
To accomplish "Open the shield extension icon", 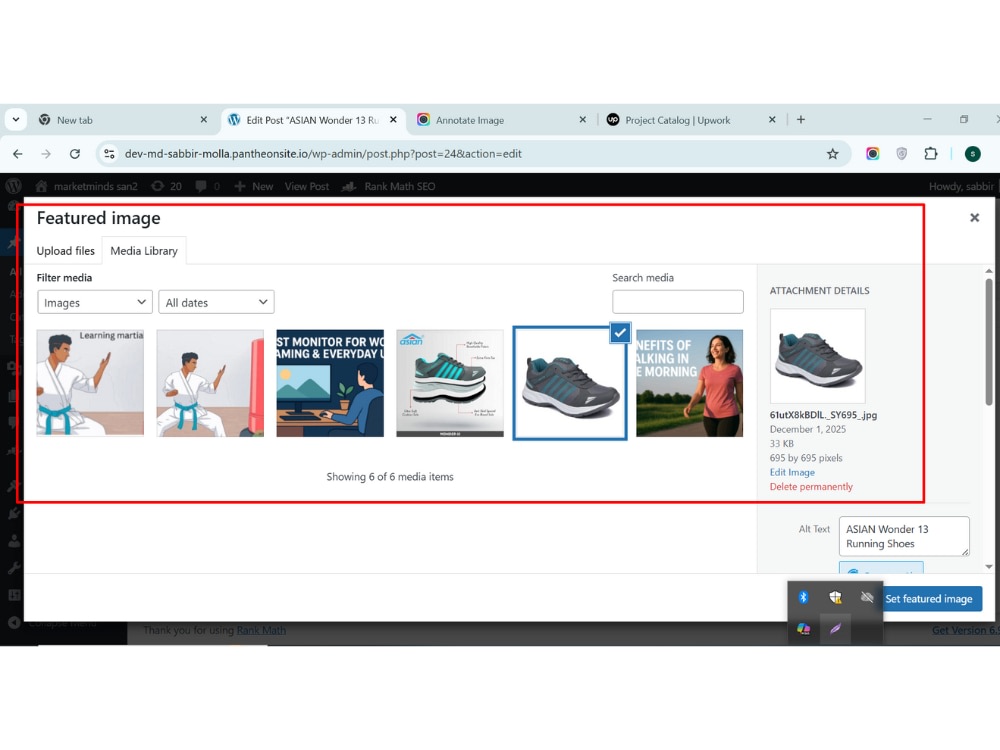I will [902, 154].
